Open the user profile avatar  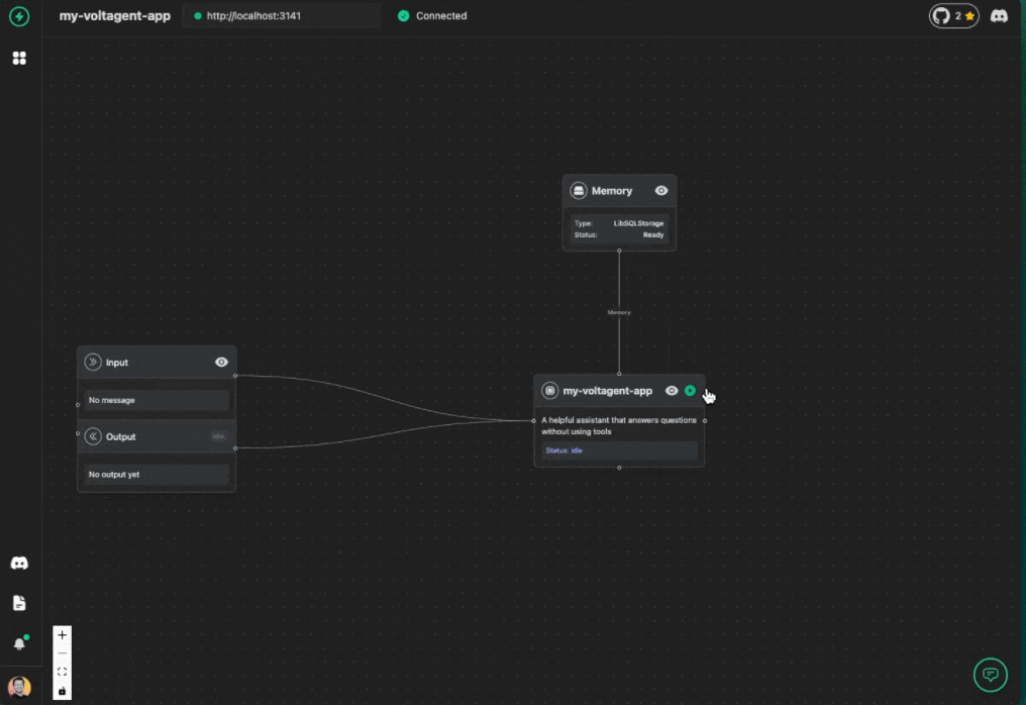tap(19, 687)
